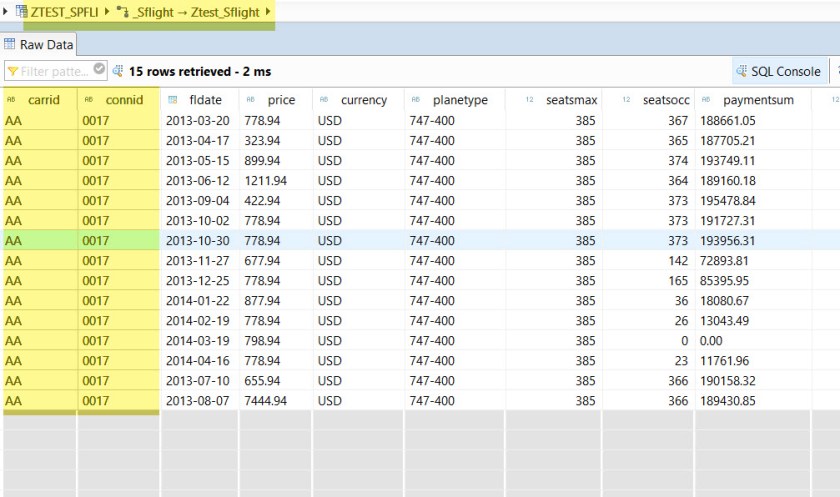Click the filter funnel icon

pyautogui.click(x=12, y=71)
